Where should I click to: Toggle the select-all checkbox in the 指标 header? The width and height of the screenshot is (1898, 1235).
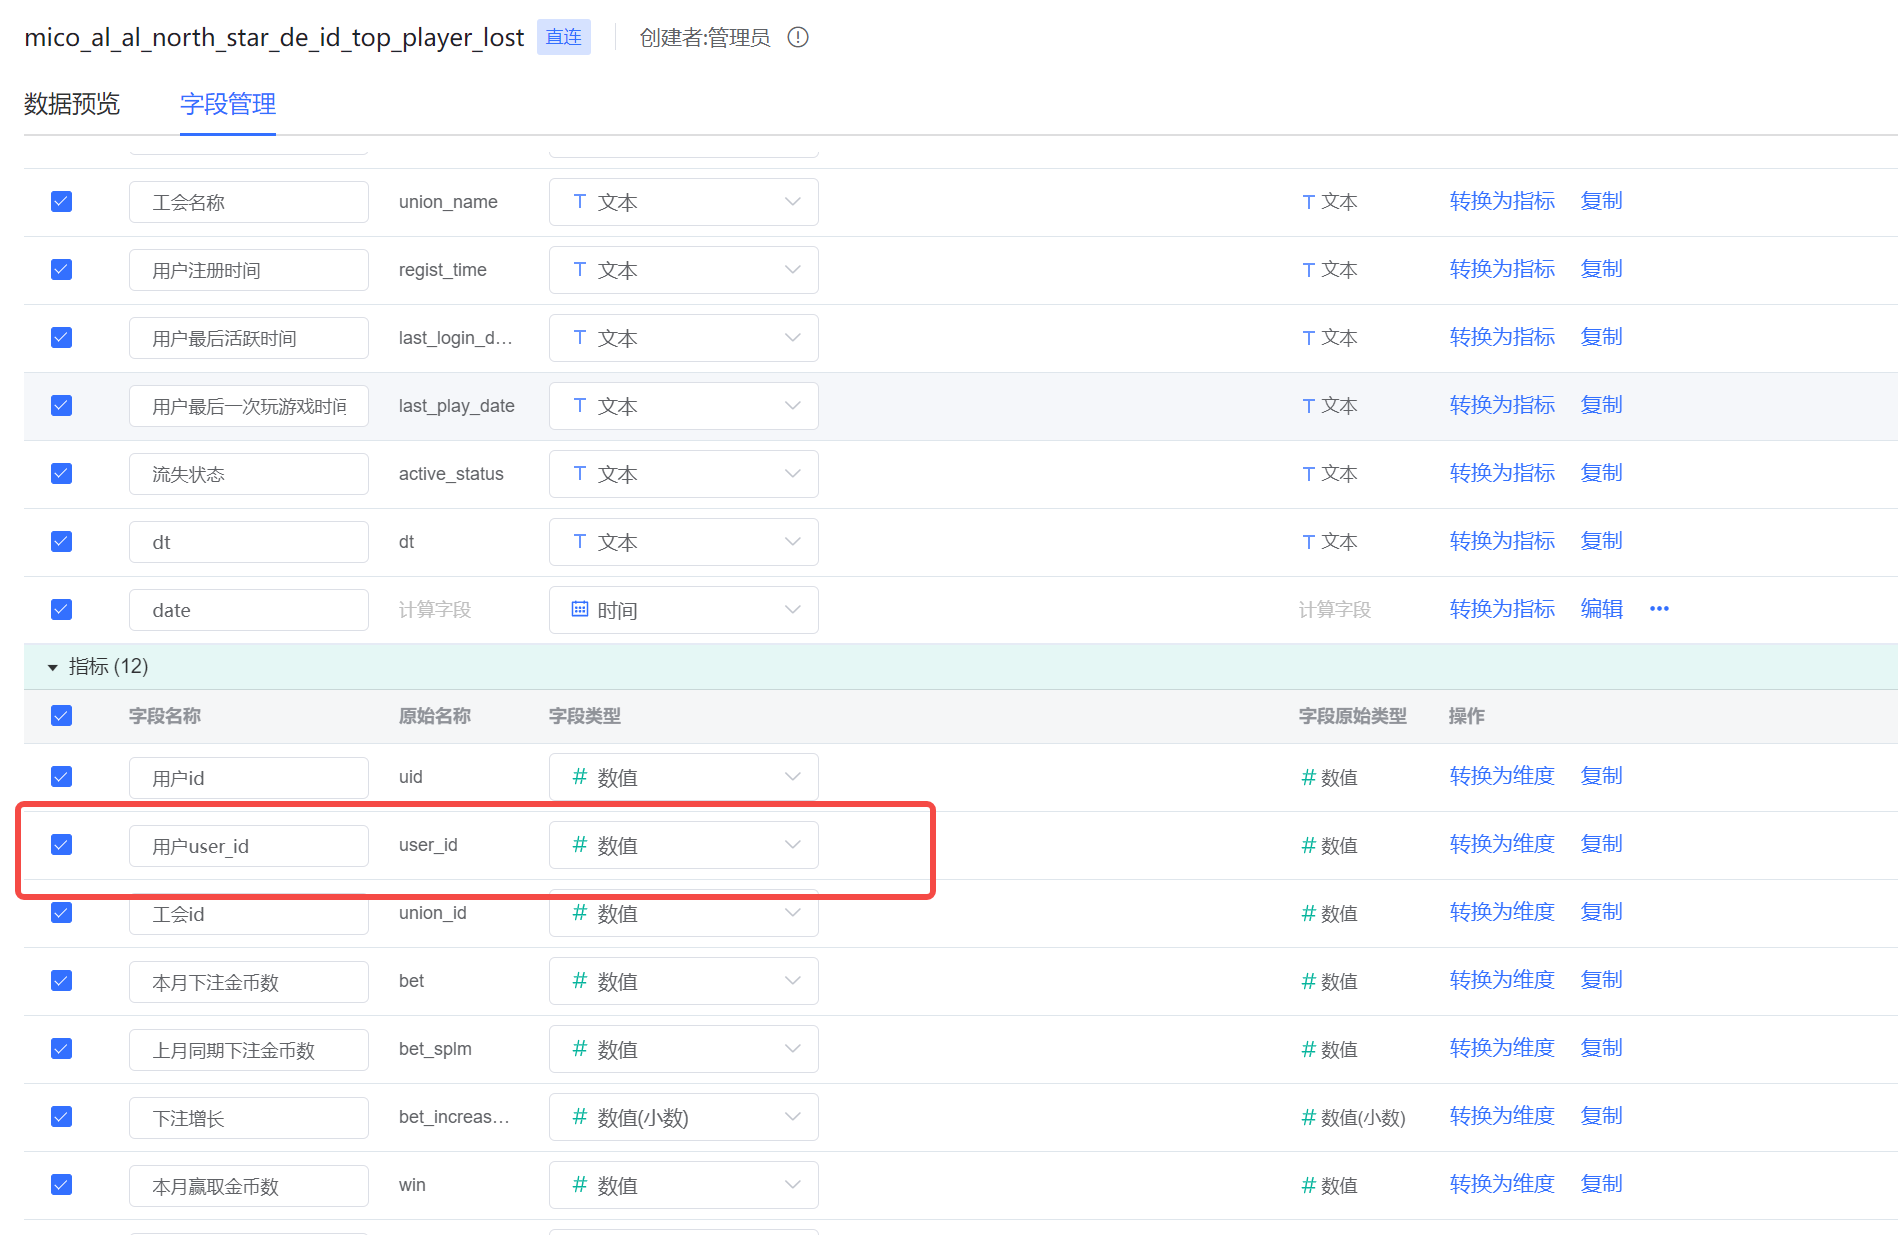click(x=61, y=715)
